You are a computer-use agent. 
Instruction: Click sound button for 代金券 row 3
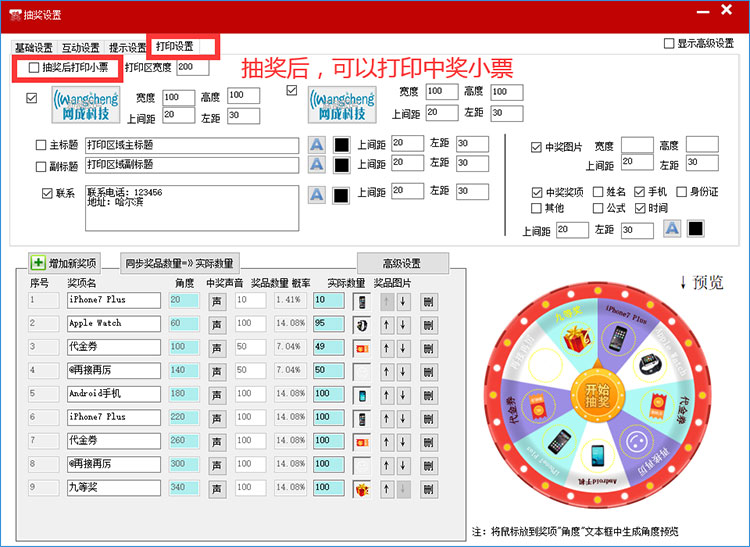(217, 349)
